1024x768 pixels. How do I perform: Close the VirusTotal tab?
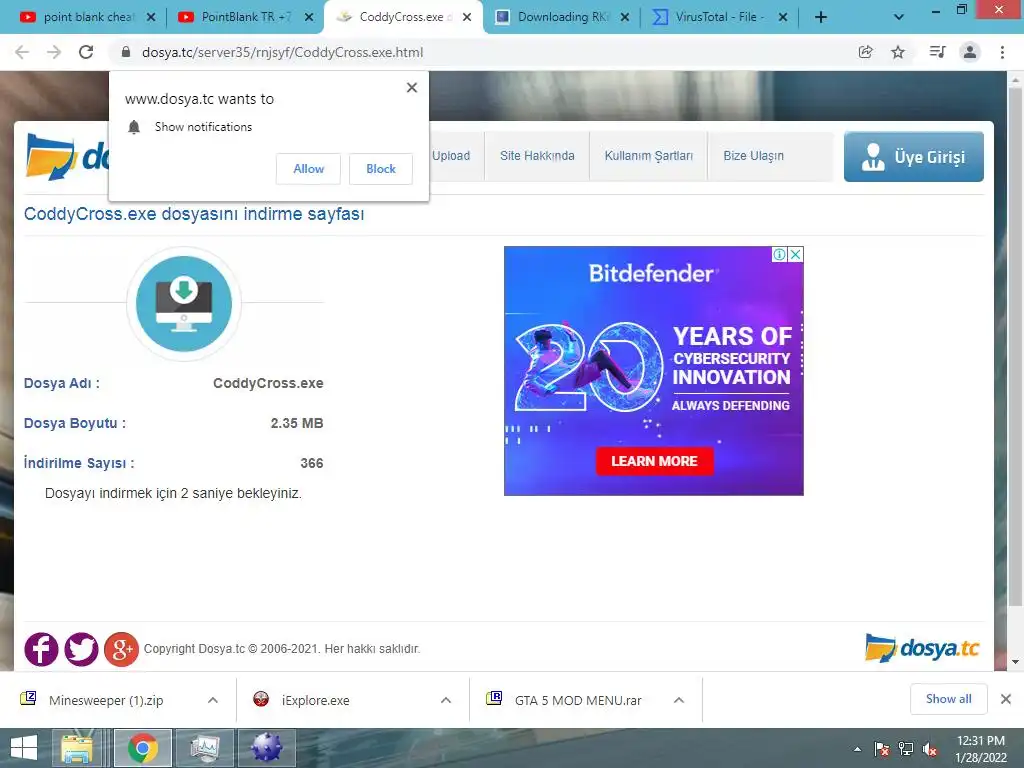(x=783, y=18)
